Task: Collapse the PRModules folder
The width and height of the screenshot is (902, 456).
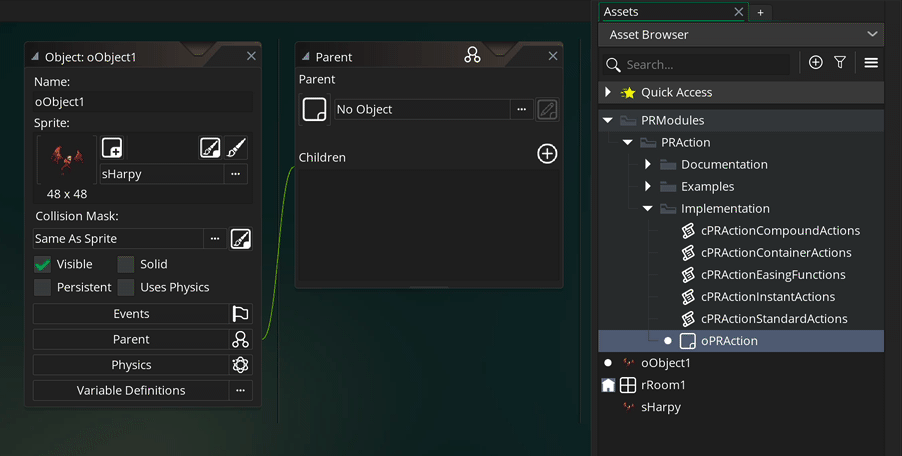Action: pyautogui.click(x=608, y=120)
